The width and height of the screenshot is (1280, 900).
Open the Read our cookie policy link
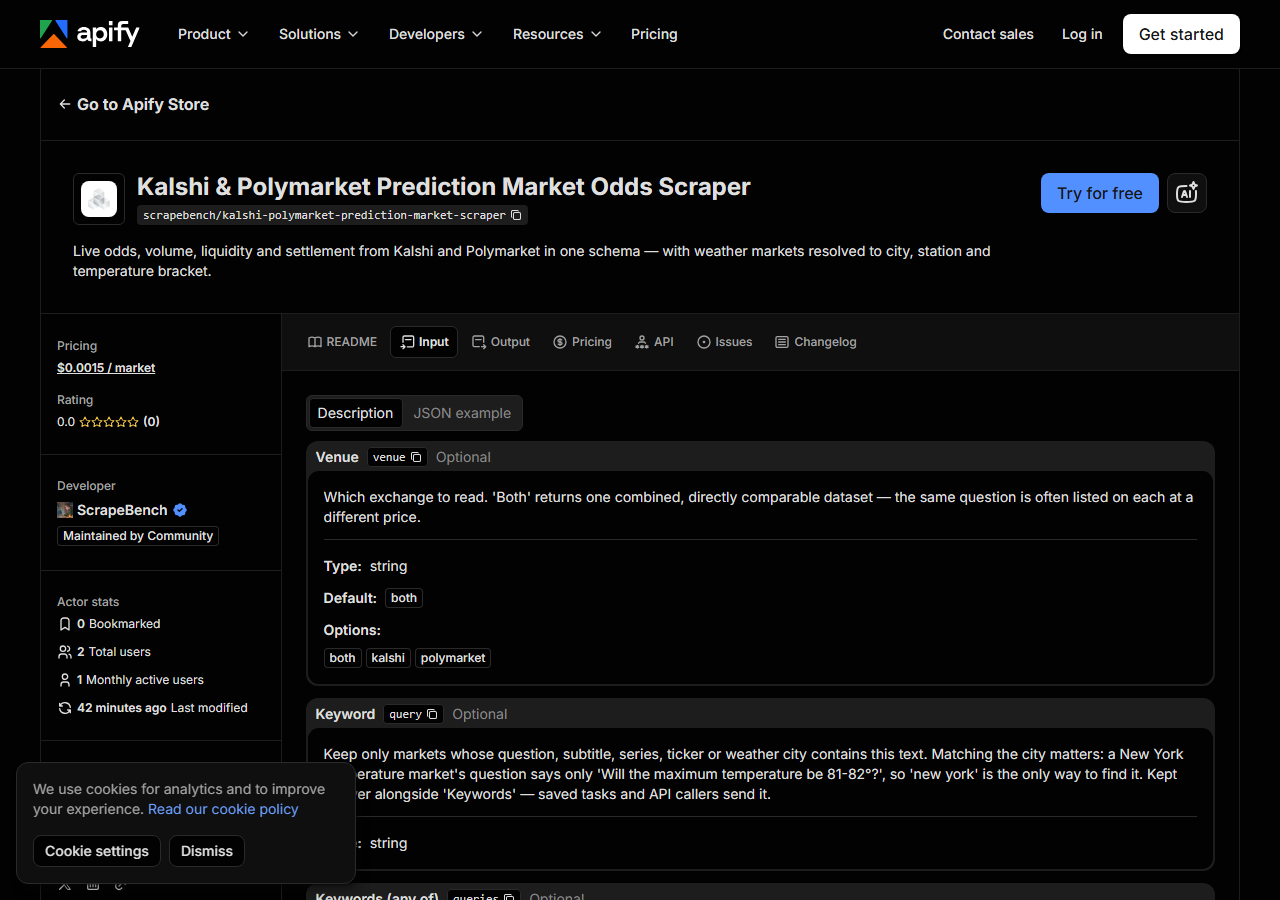(x=223, y=809)
